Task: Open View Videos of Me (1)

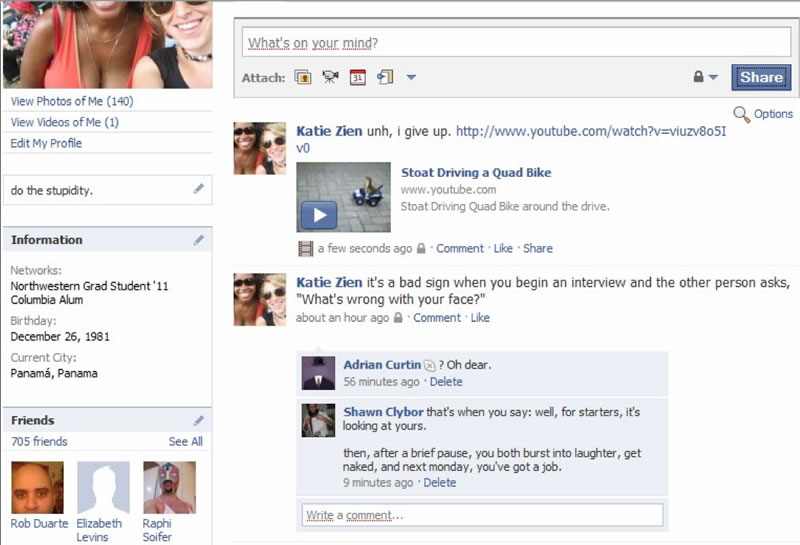Action: pyautogui.click(x=65, y=122)
